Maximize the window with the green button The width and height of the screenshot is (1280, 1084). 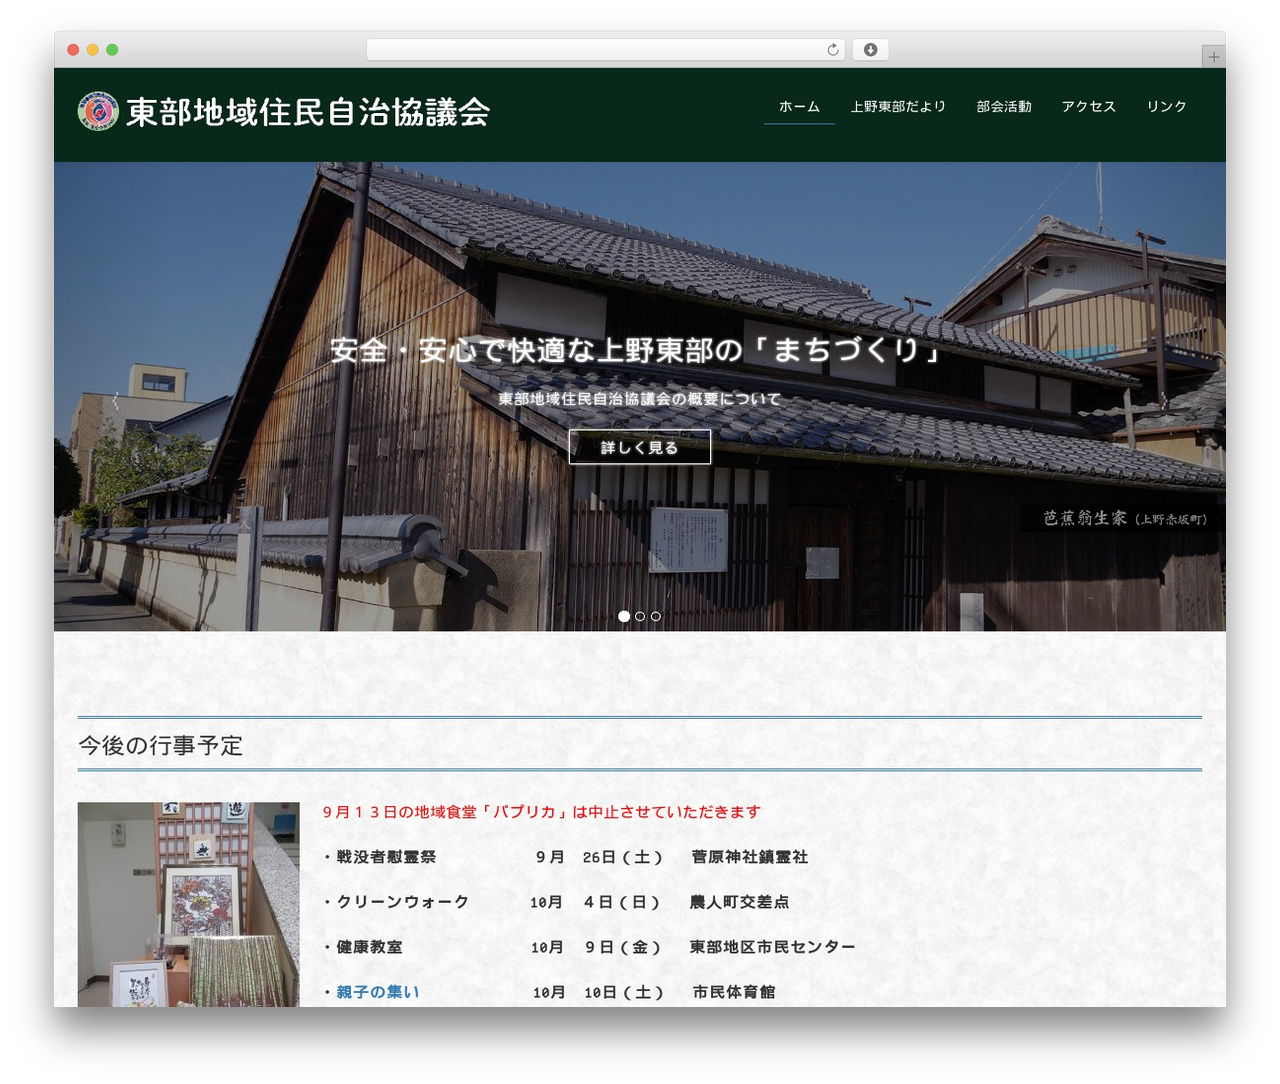pos(112,49)
